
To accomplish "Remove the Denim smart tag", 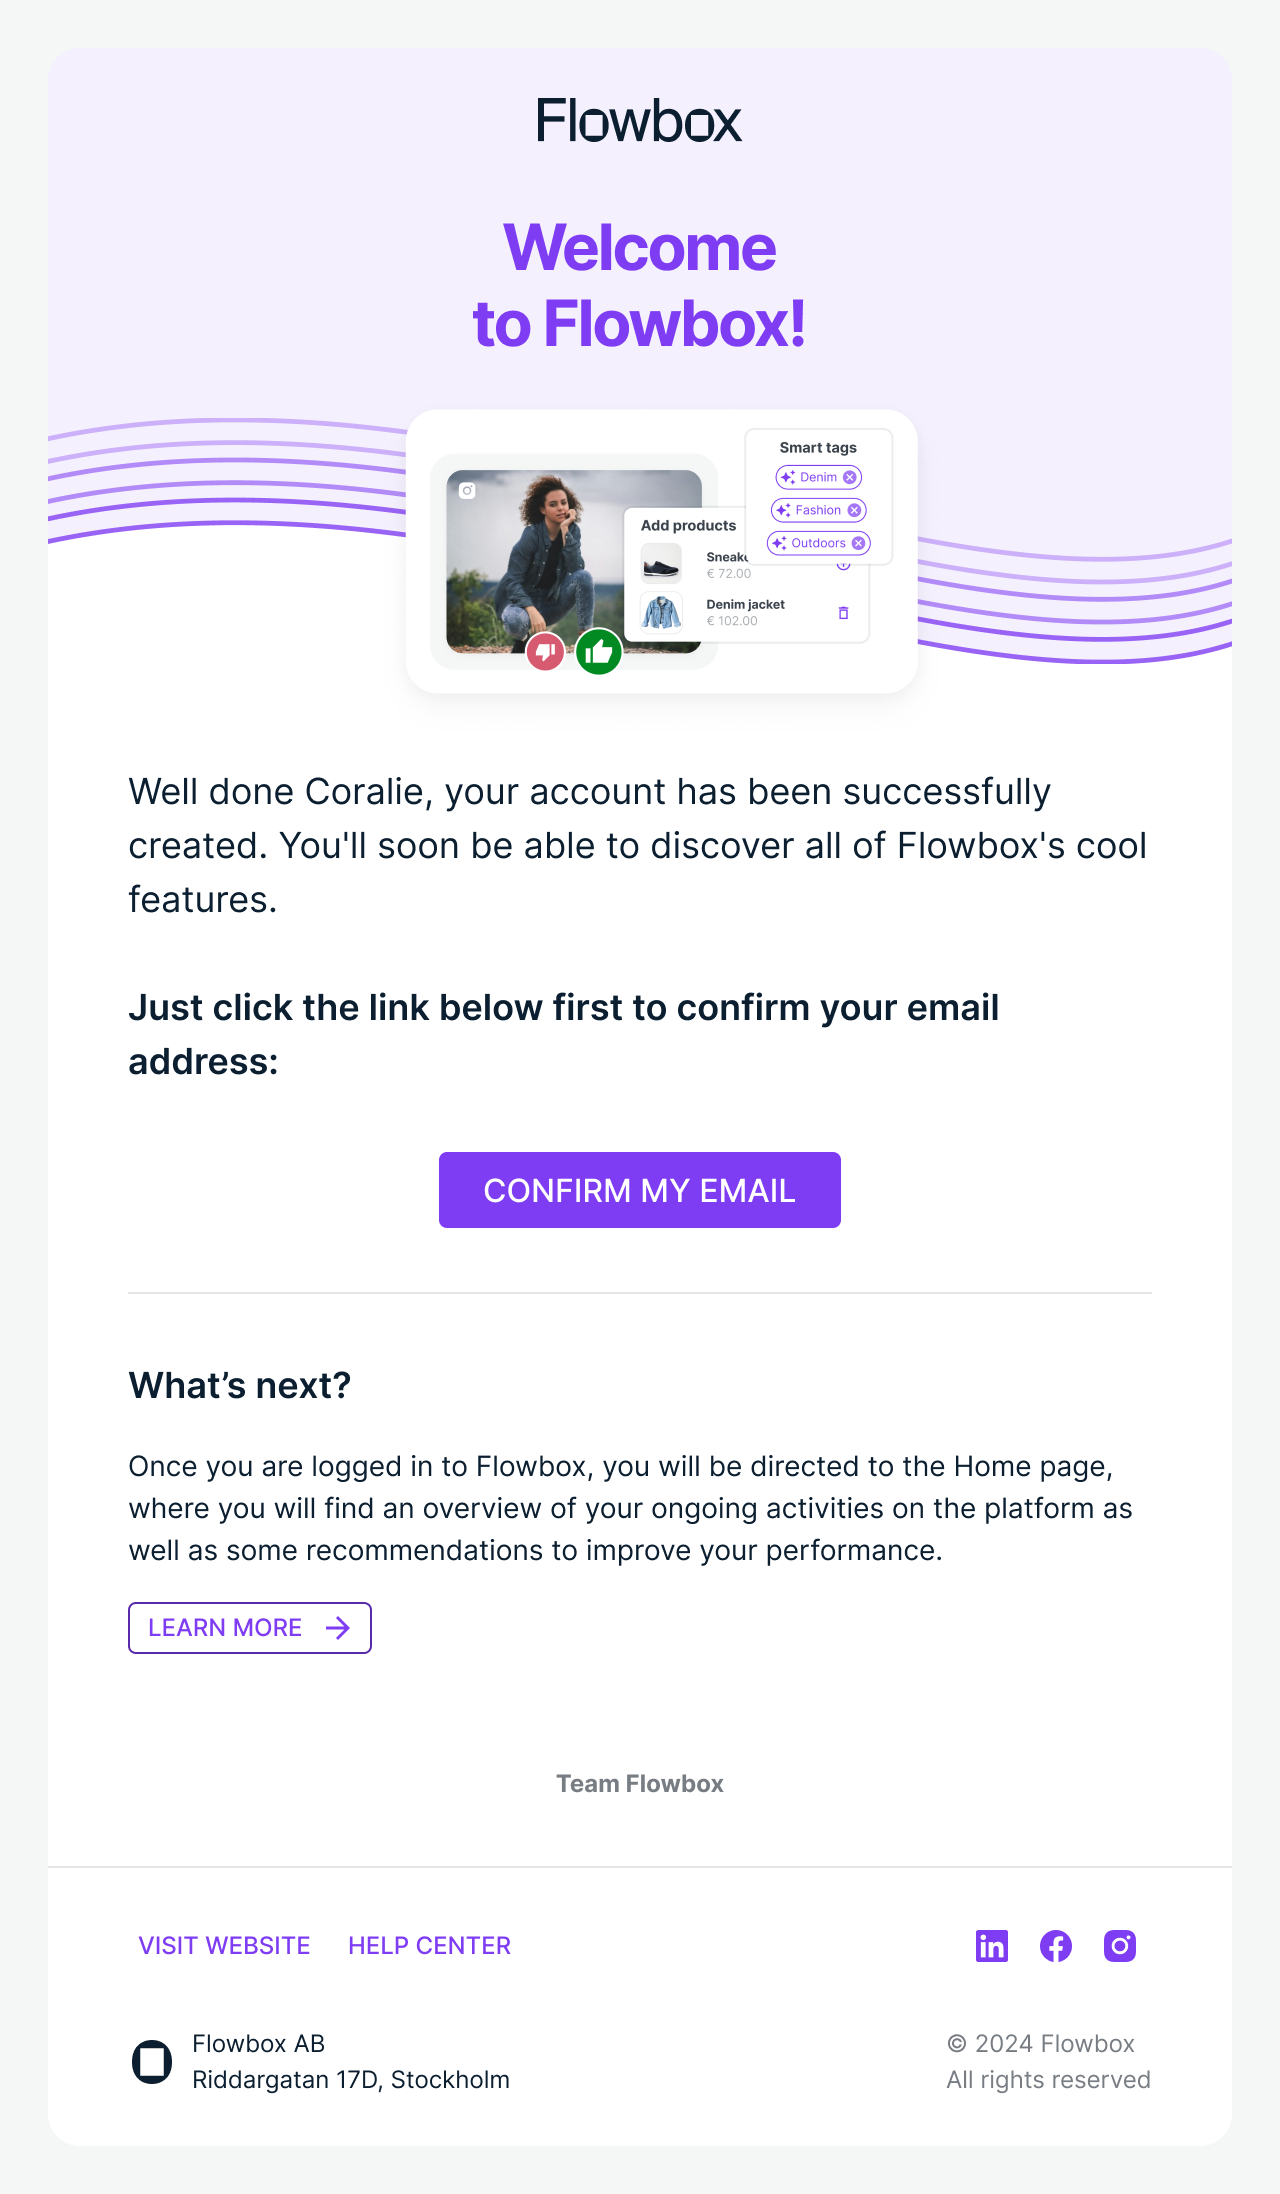I will click(850, 477).
